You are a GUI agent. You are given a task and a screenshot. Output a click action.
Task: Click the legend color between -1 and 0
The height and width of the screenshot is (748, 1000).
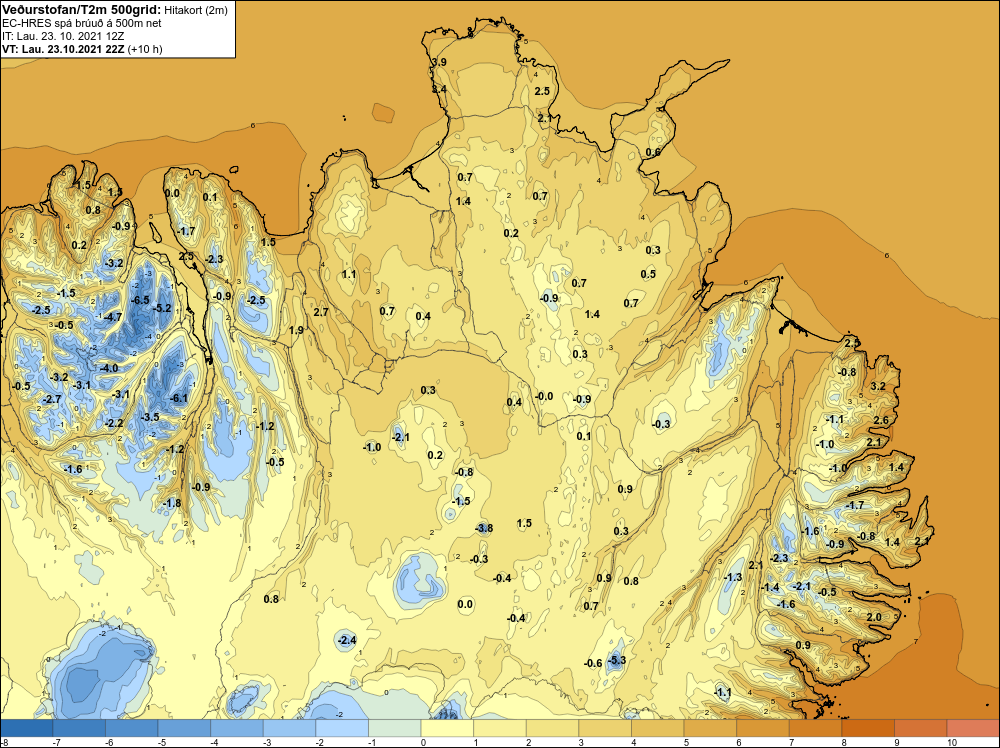(x=395, y=728)
